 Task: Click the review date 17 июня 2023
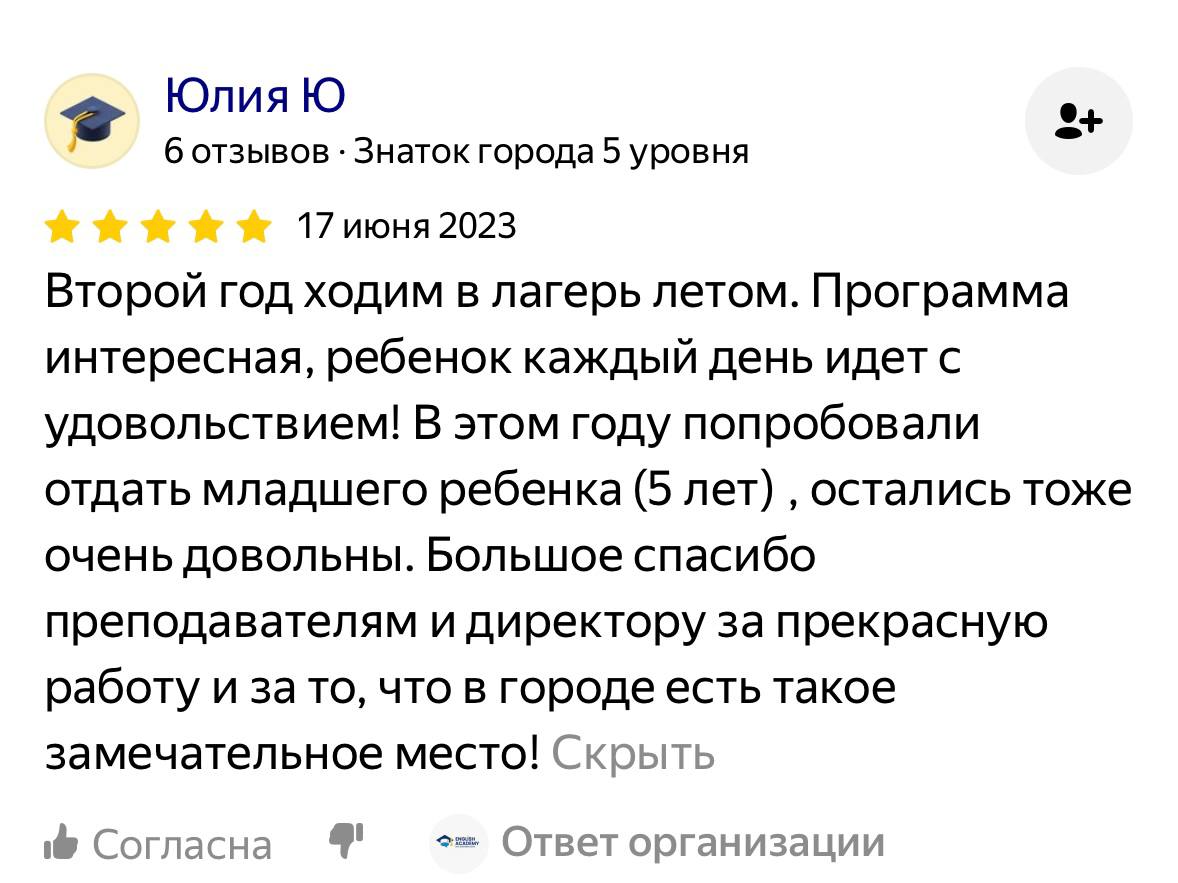(x=407, y=226)
